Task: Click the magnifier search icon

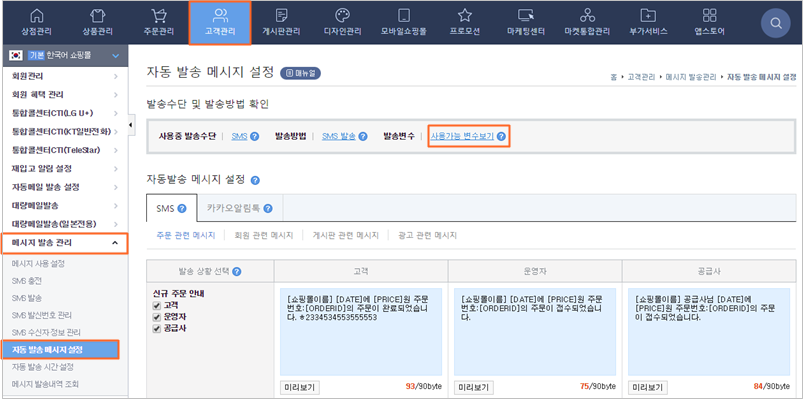Action: point(775,23)
